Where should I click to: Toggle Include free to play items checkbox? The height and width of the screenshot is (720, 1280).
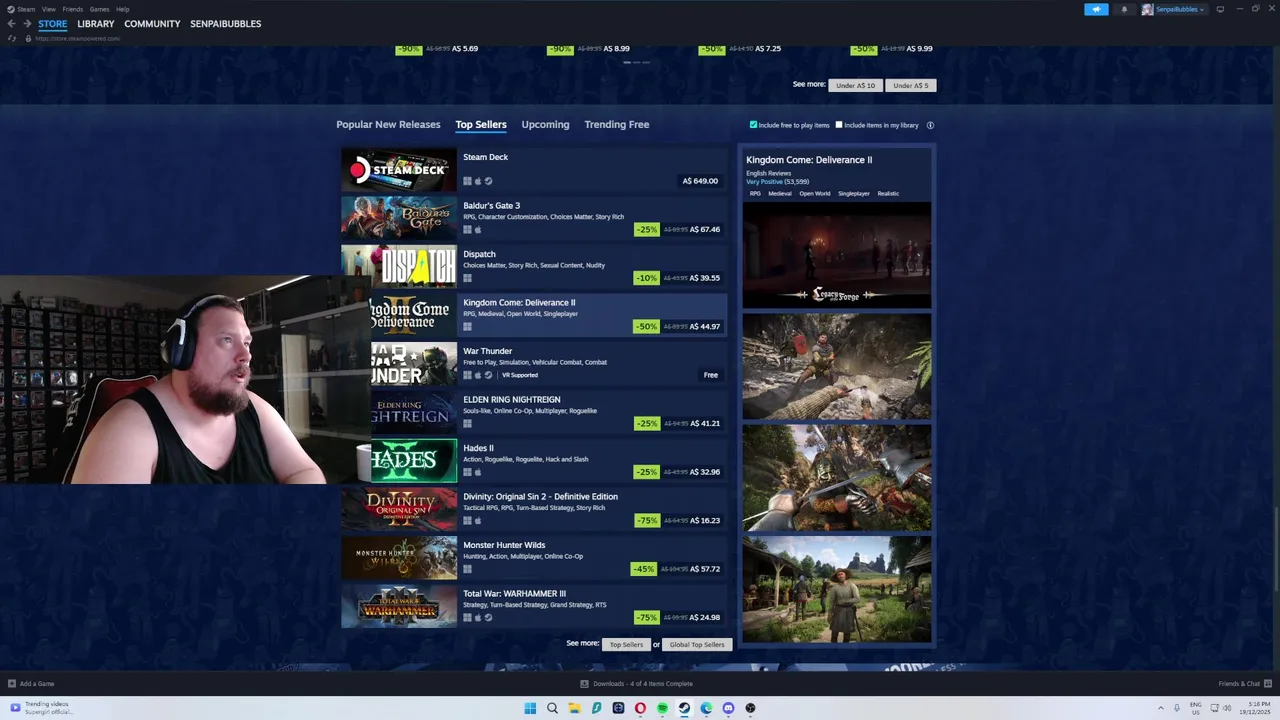[754, 125]
